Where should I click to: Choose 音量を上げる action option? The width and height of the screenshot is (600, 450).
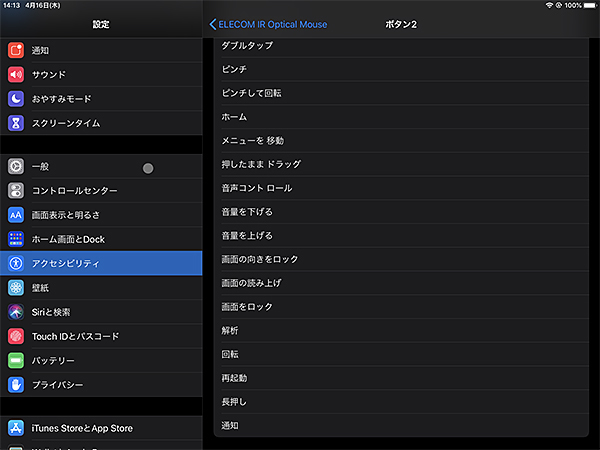[400, 235]
